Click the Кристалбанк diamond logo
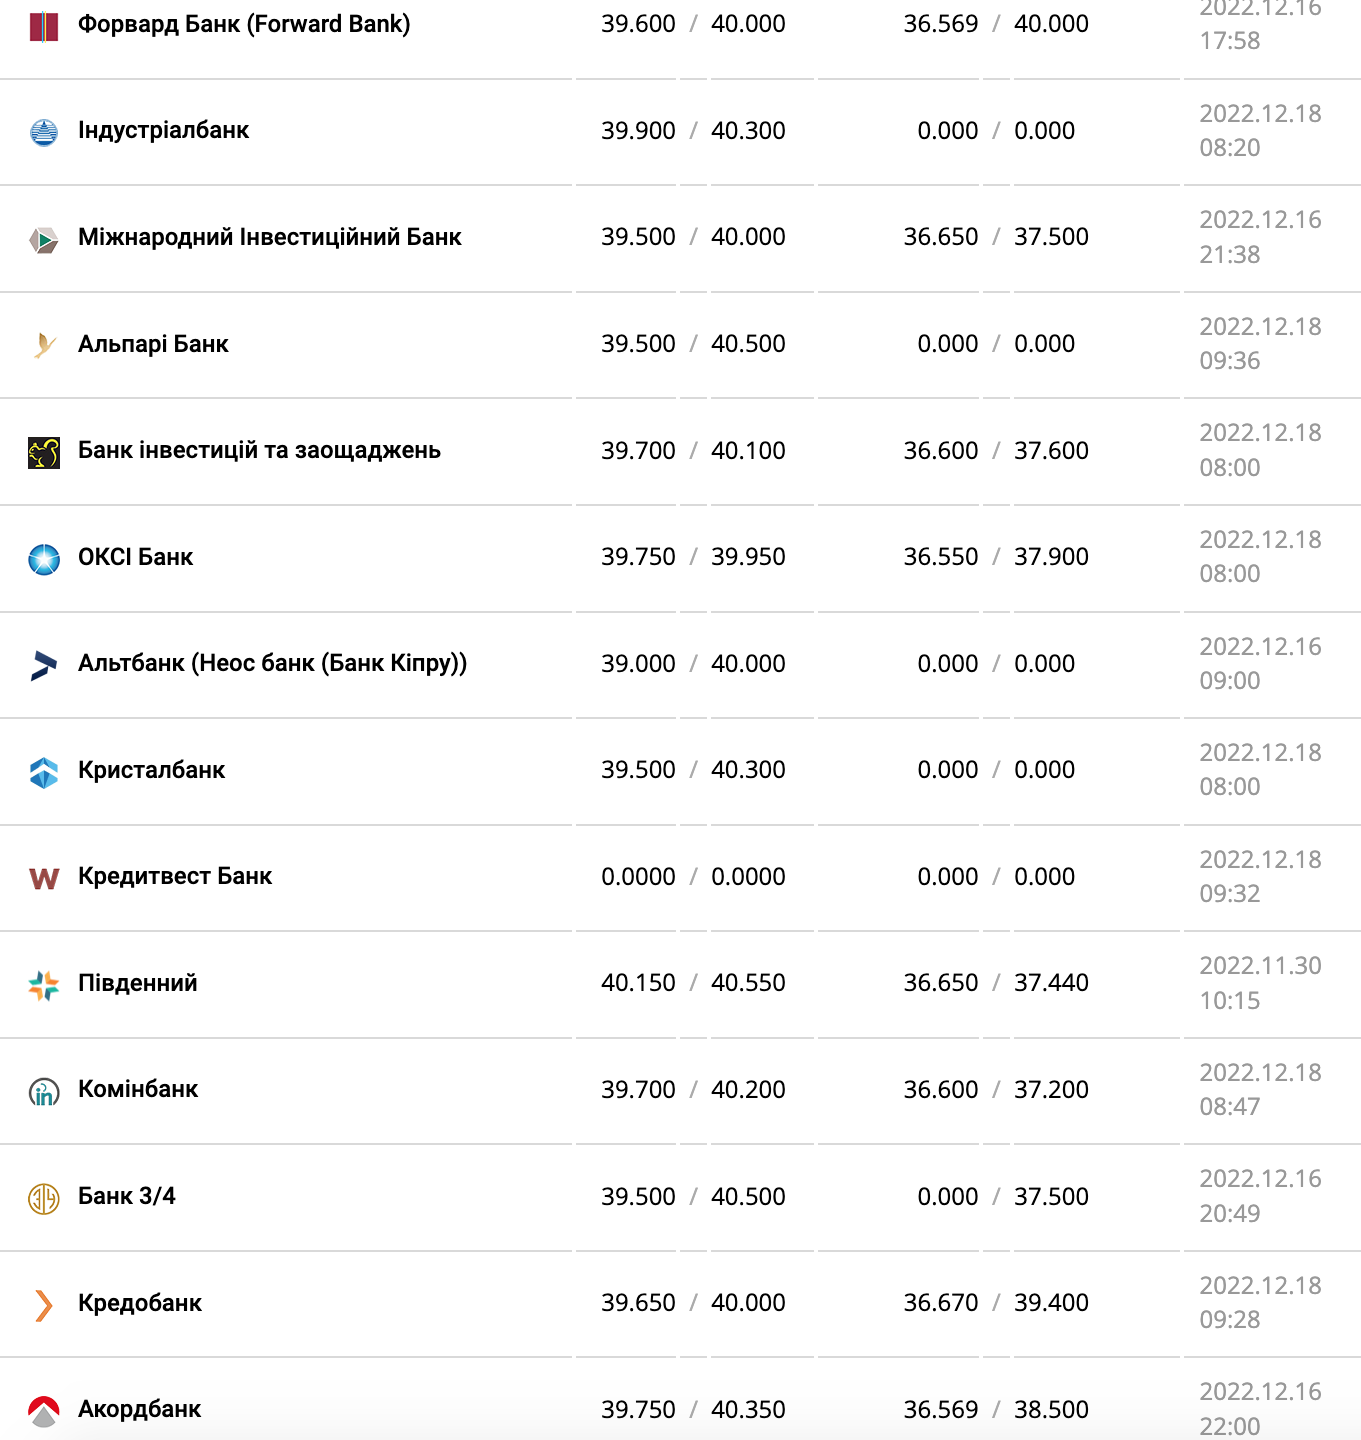The width and height of the screenshot is (1361, 1440). click(x=44, y=772)
